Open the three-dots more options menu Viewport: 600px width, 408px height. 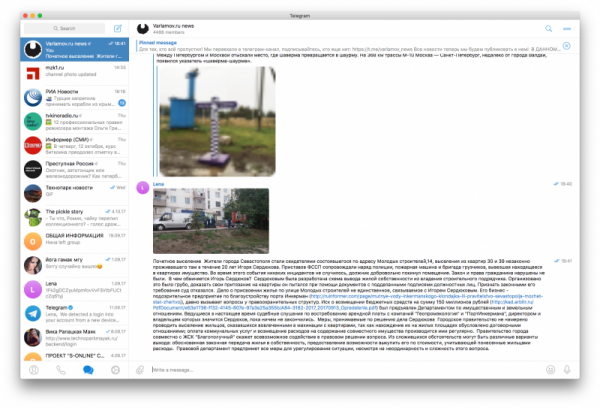(x=567, y=29)
